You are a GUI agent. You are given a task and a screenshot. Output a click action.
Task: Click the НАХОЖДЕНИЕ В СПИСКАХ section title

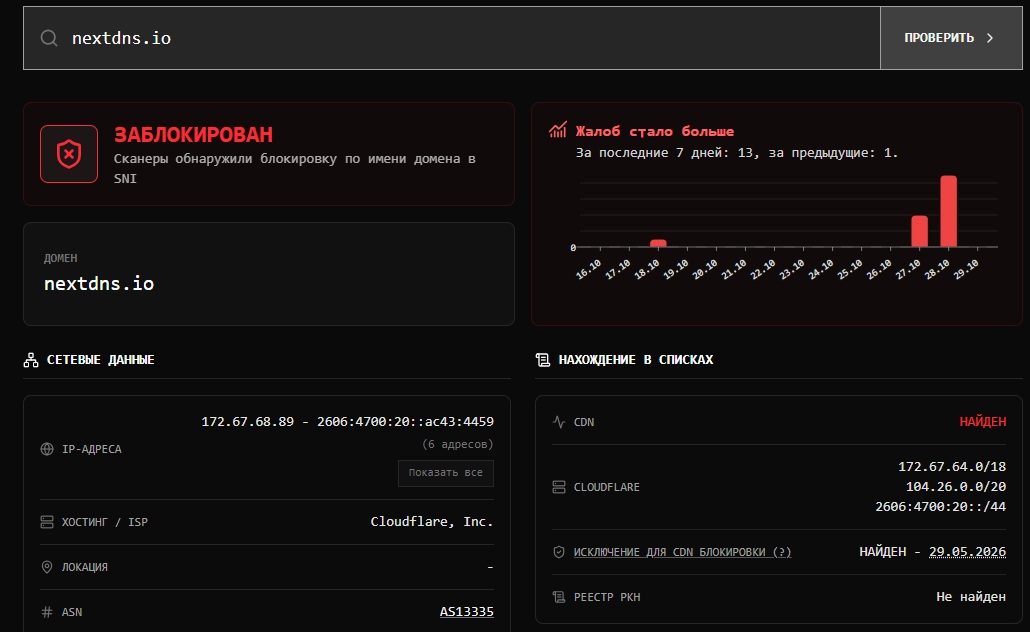[x=636, y=360]
